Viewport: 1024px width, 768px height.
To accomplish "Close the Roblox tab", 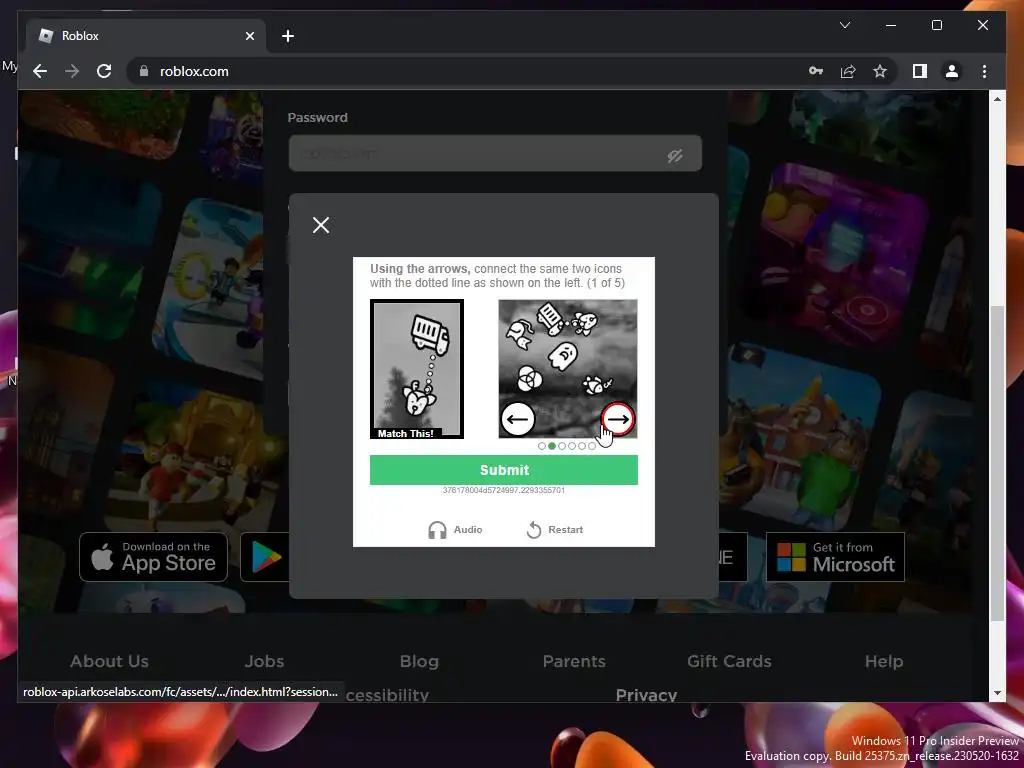I will 249,36.
